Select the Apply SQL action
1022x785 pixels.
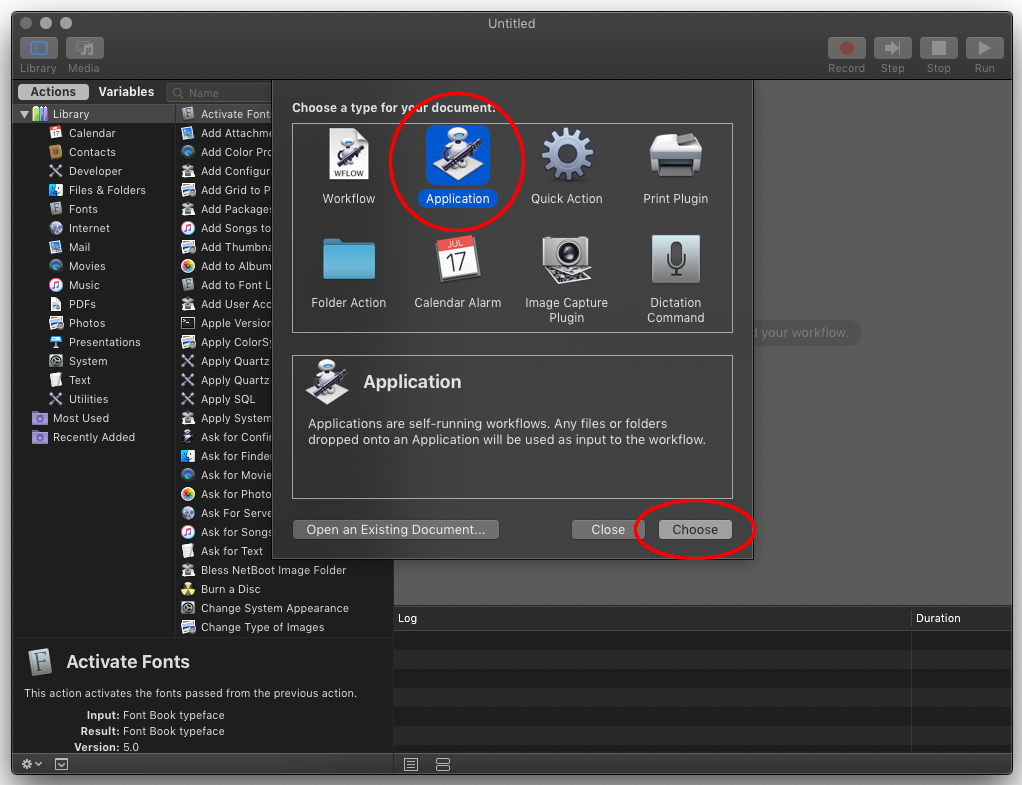point(227,399)
